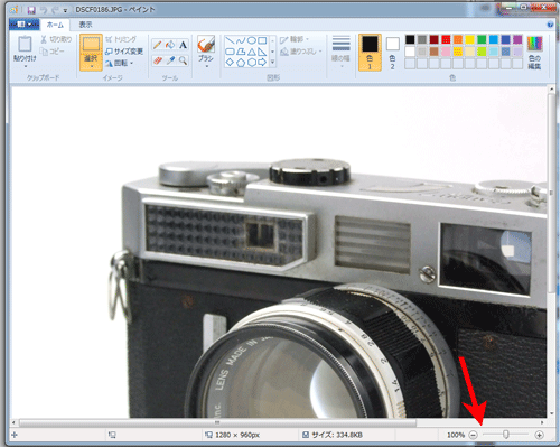The image size is (560, 447).
Task: Toggle Color 1 as active color
Action: click(370, 52)
